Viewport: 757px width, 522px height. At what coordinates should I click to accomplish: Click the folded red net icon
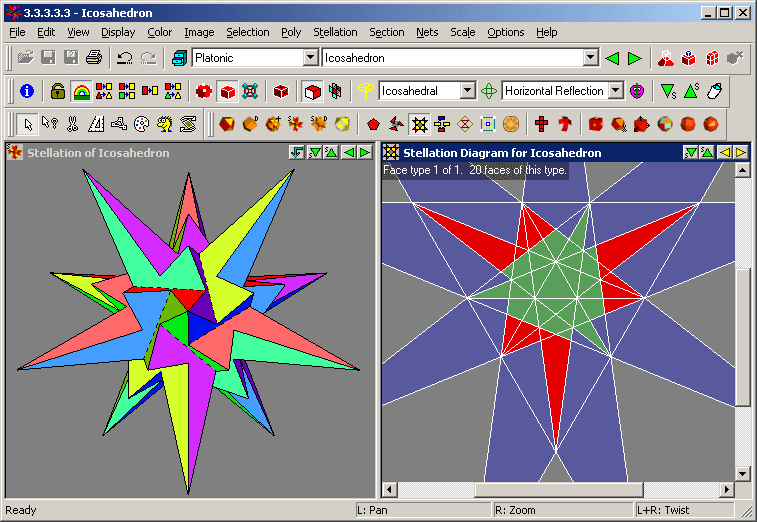tap(565, 124)
